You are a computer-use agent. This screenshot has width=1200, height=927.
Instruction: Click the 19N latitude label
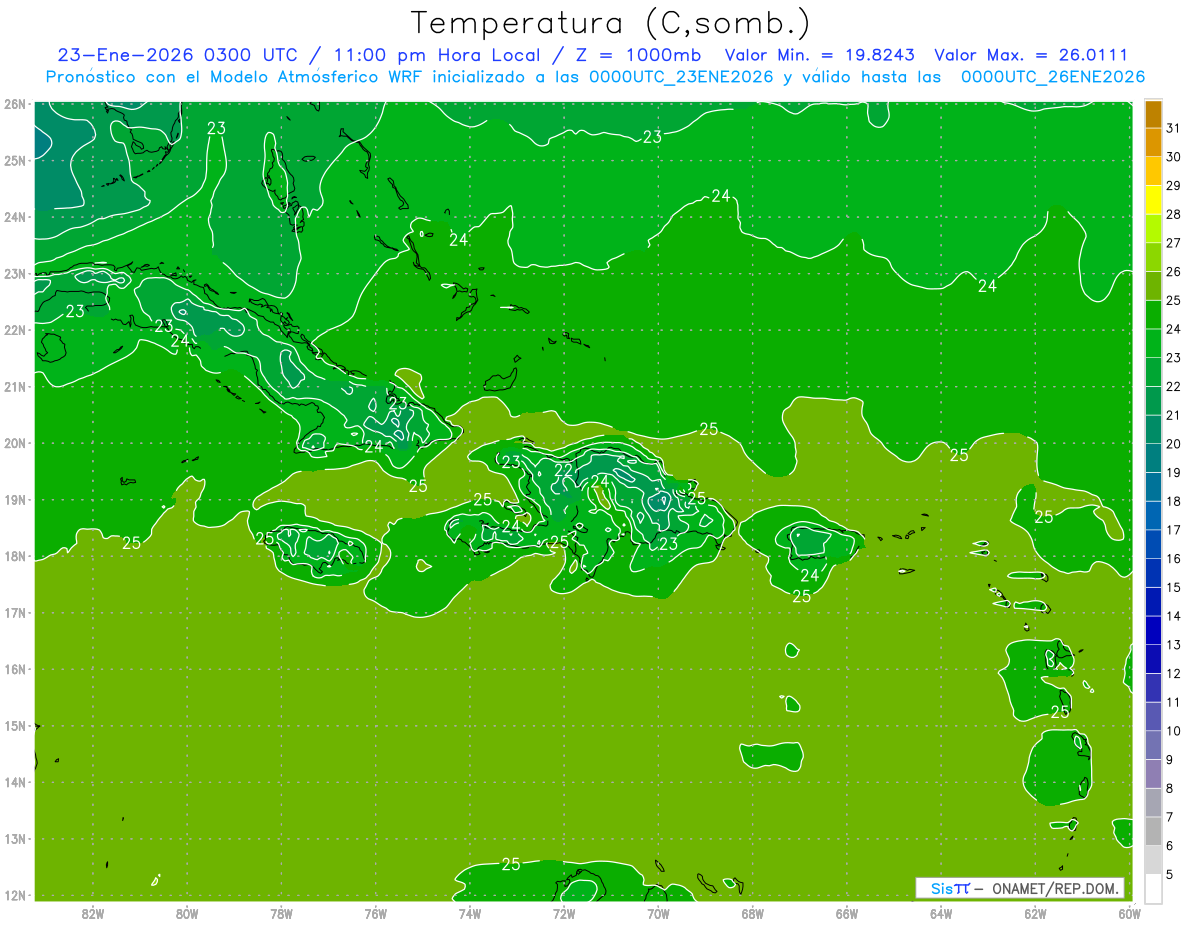pyautogui.click(x=14, y=500)
